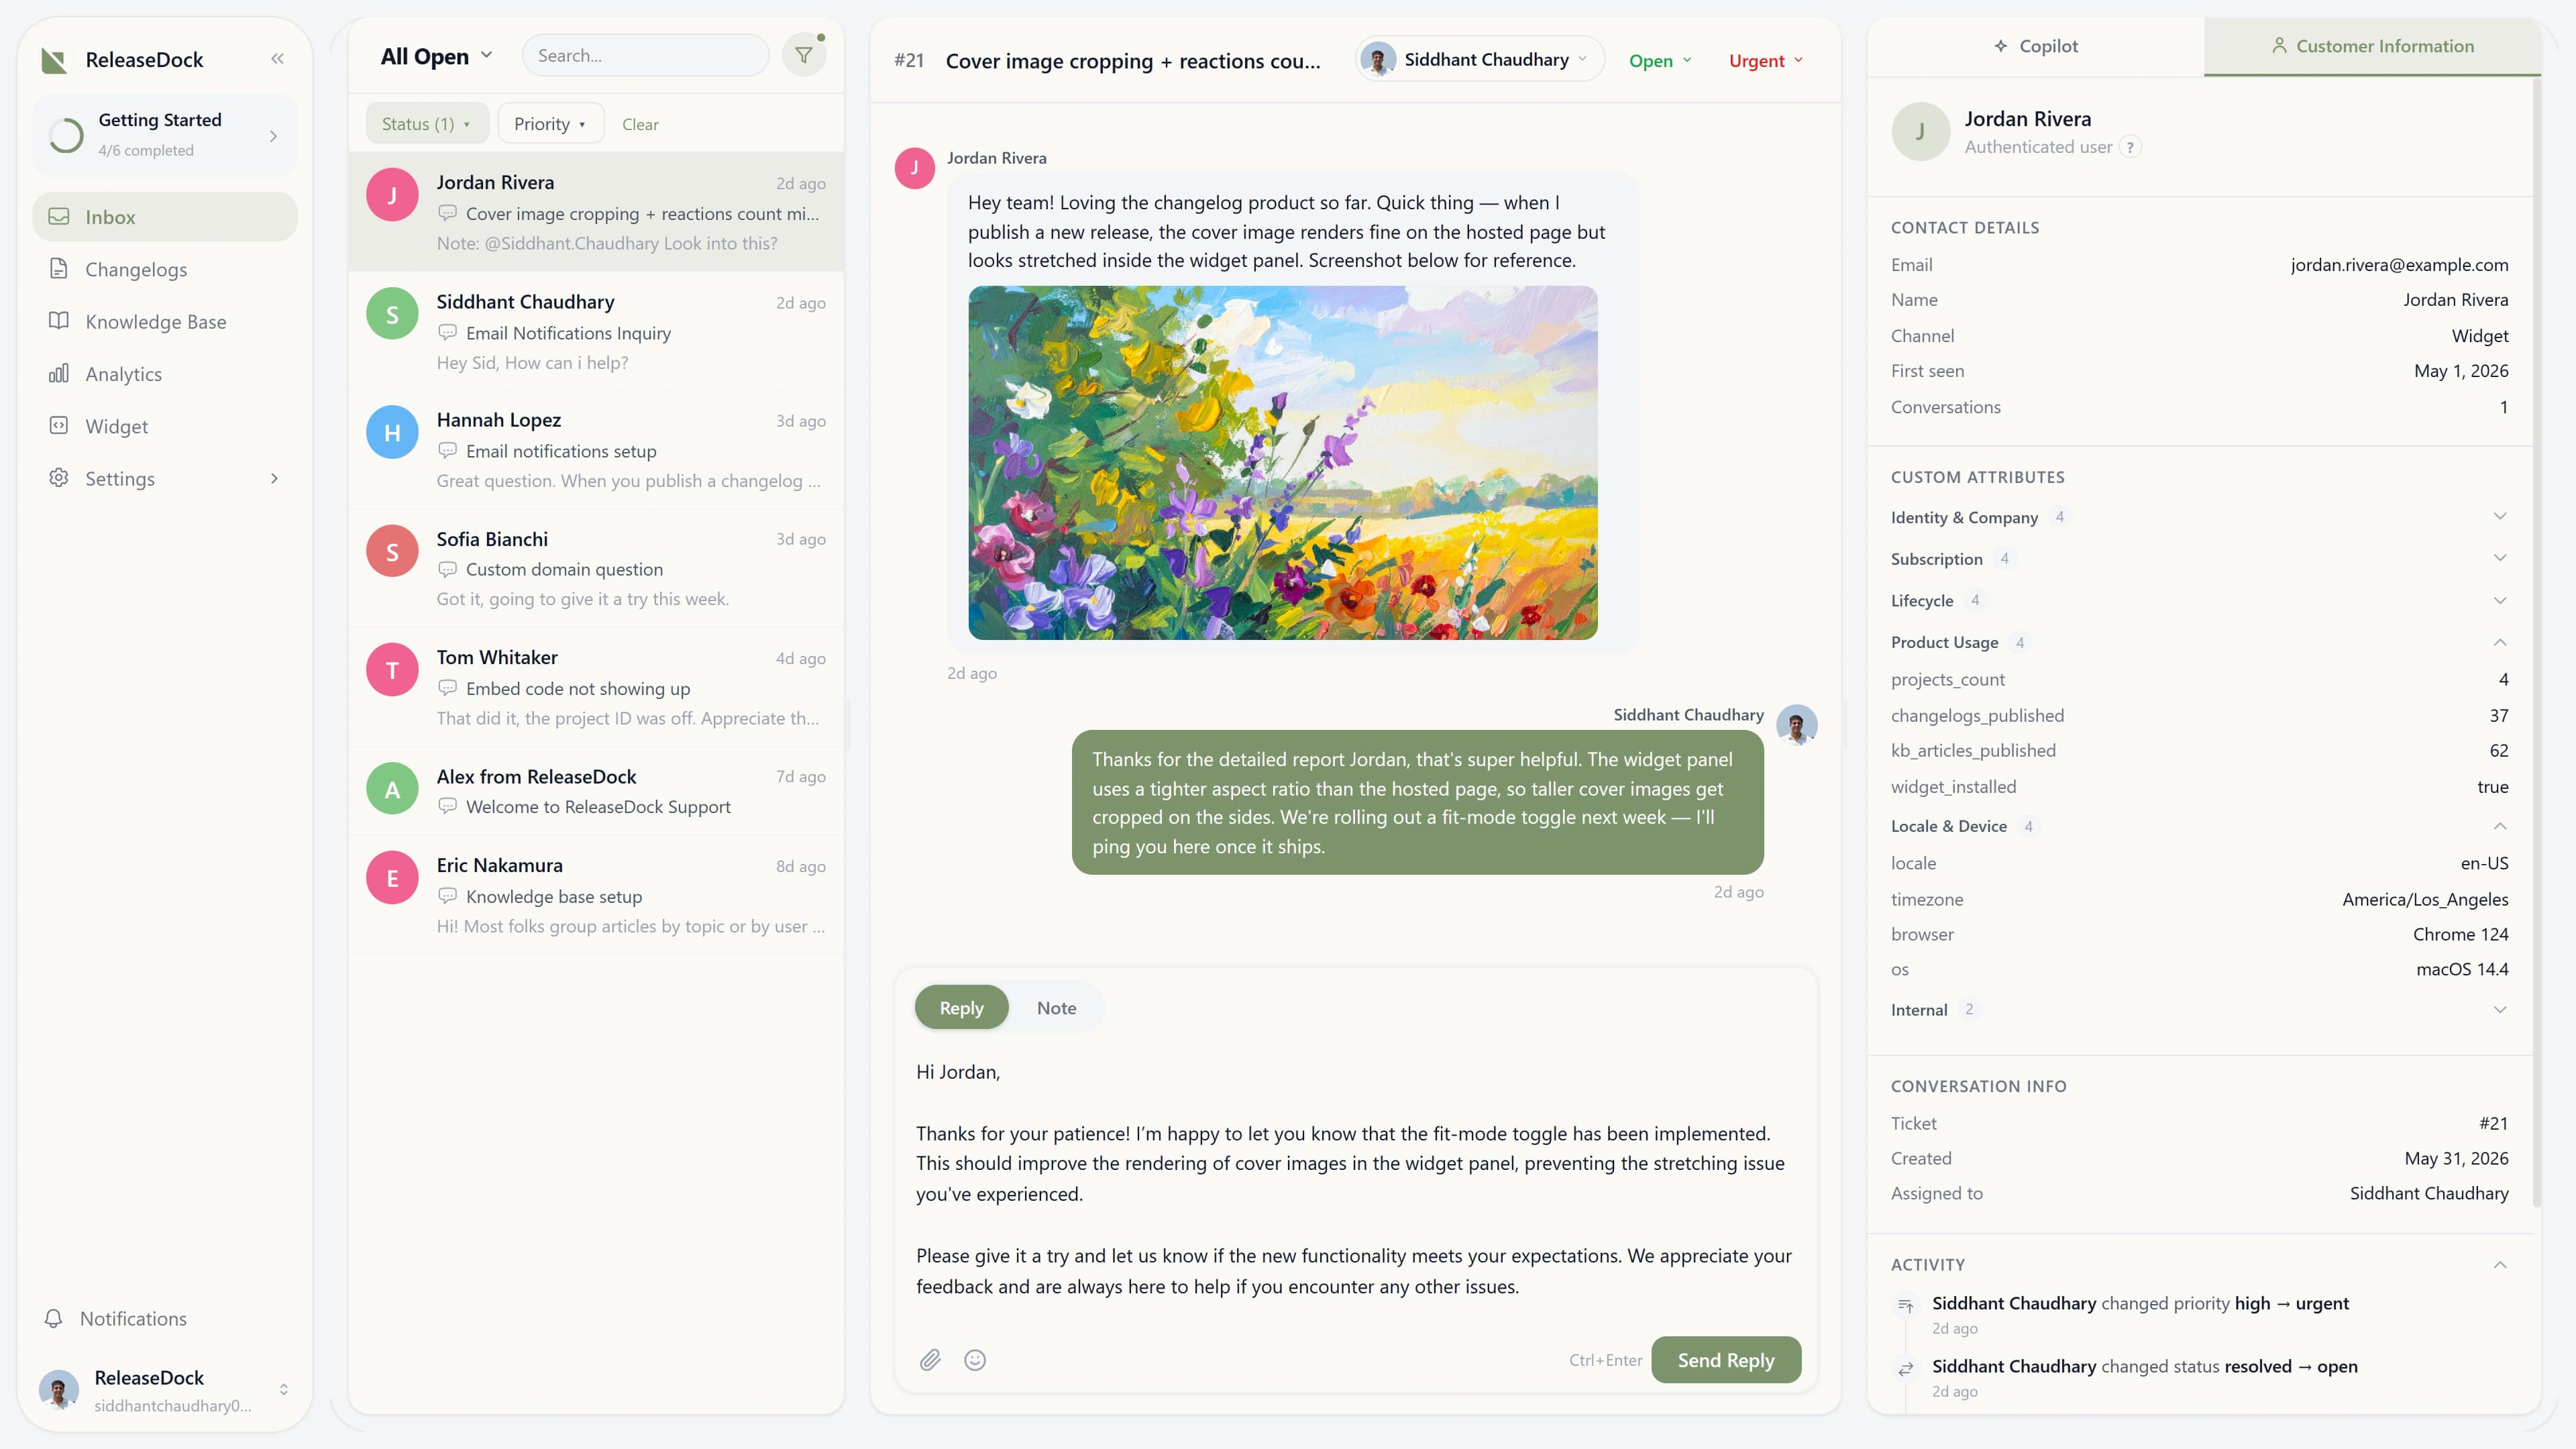Image resolution: width=2576 pixels, height=1449 pixels.
Task: Open the Sofia Bianchi custom domain conversation
Action: click(596, 568)
